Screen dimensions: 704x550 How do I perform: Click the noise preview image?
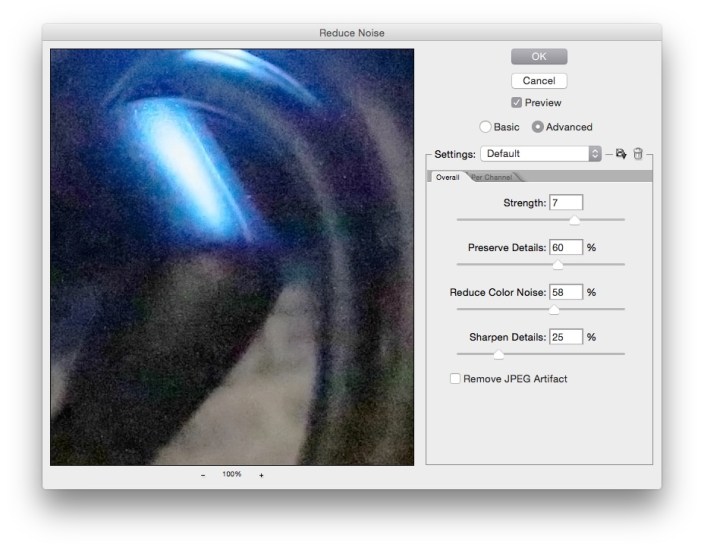click(x=232, y=257)
